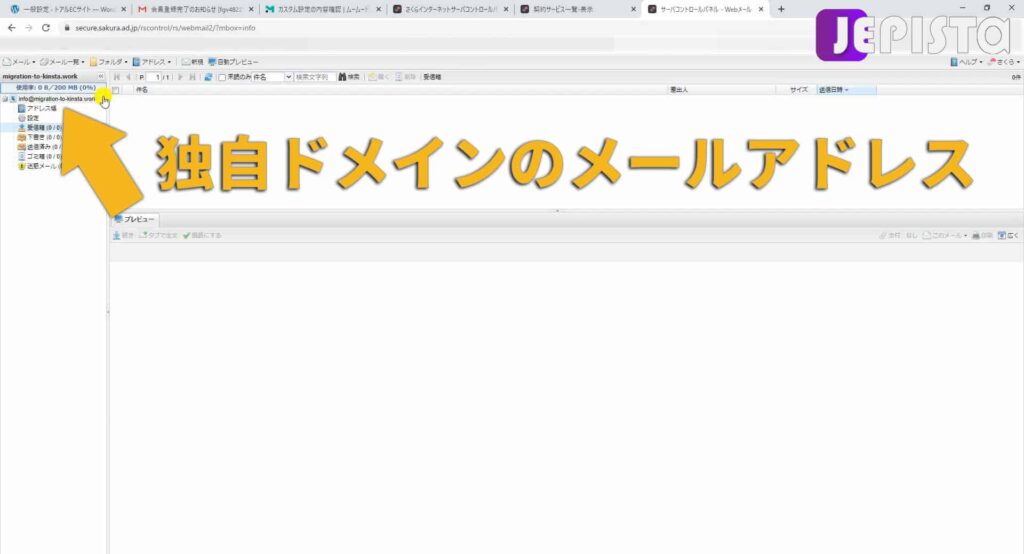The height and width of the screenshot is (554, 1024).
Task: Click the 削除 delete toolbar button
Action: tap(405, 77)
